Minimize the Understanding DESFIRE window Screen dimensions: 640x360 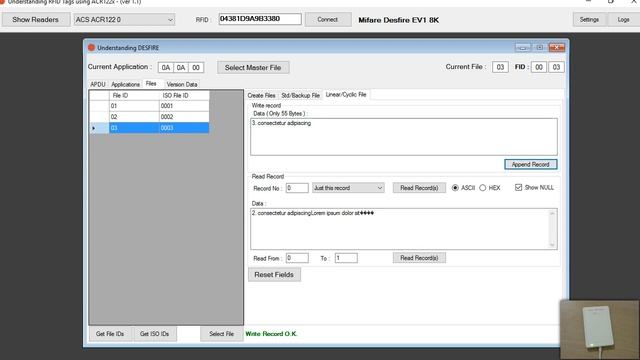coord(522,47)
